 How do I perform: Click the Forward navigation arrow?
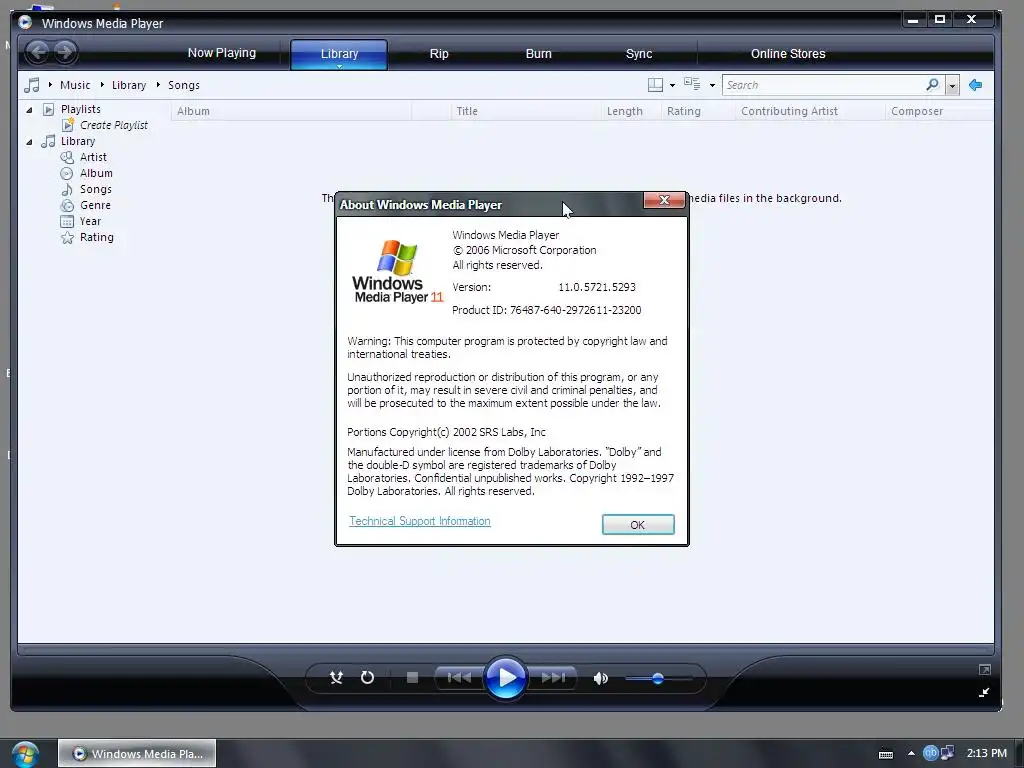tap(65, 52)
